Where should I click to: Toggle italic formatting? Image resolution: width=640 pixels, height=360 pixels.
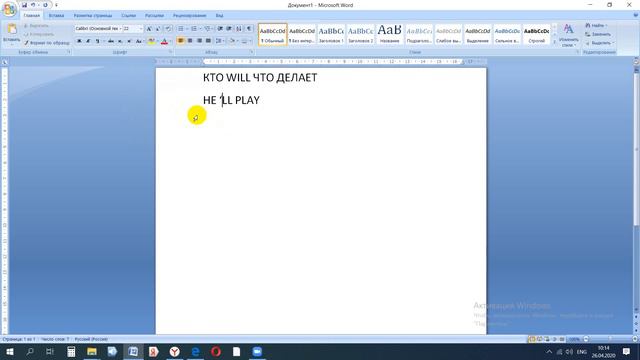point(88,41)
